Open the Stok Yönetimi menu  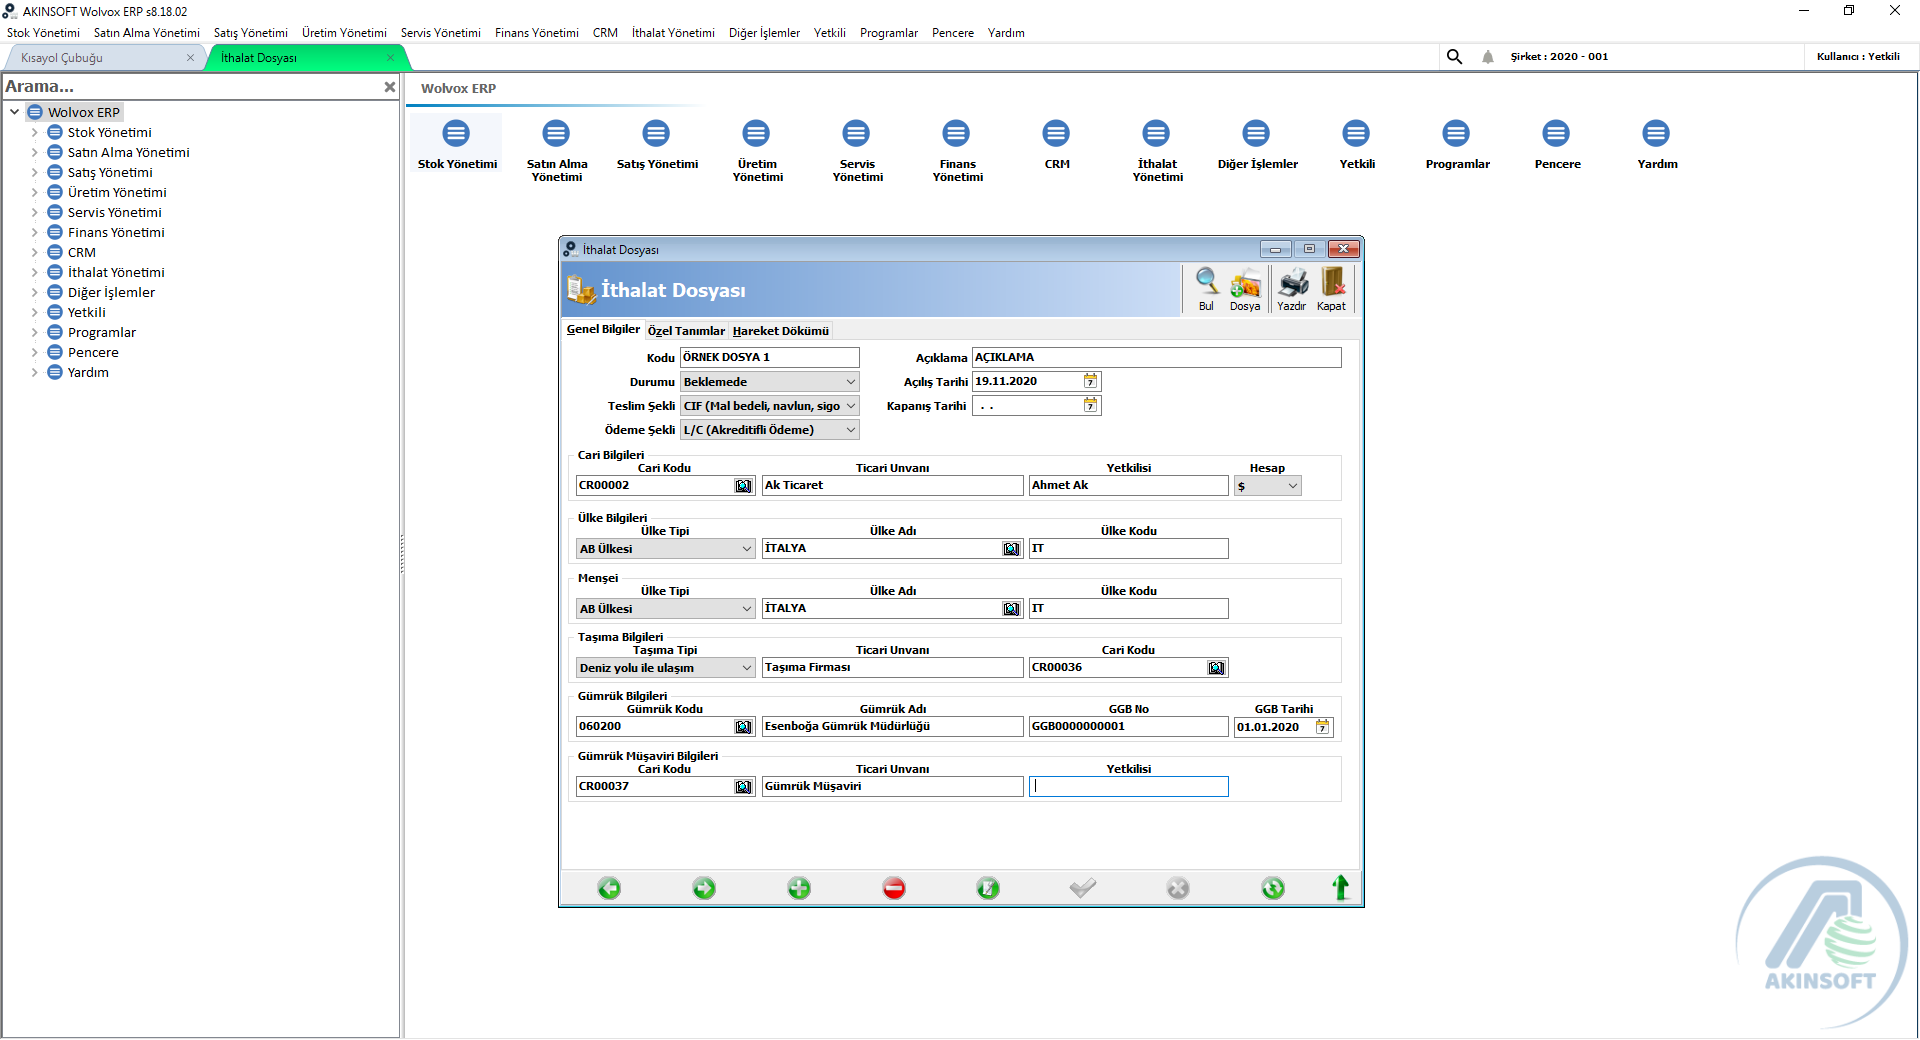click(x=43, y=33)
